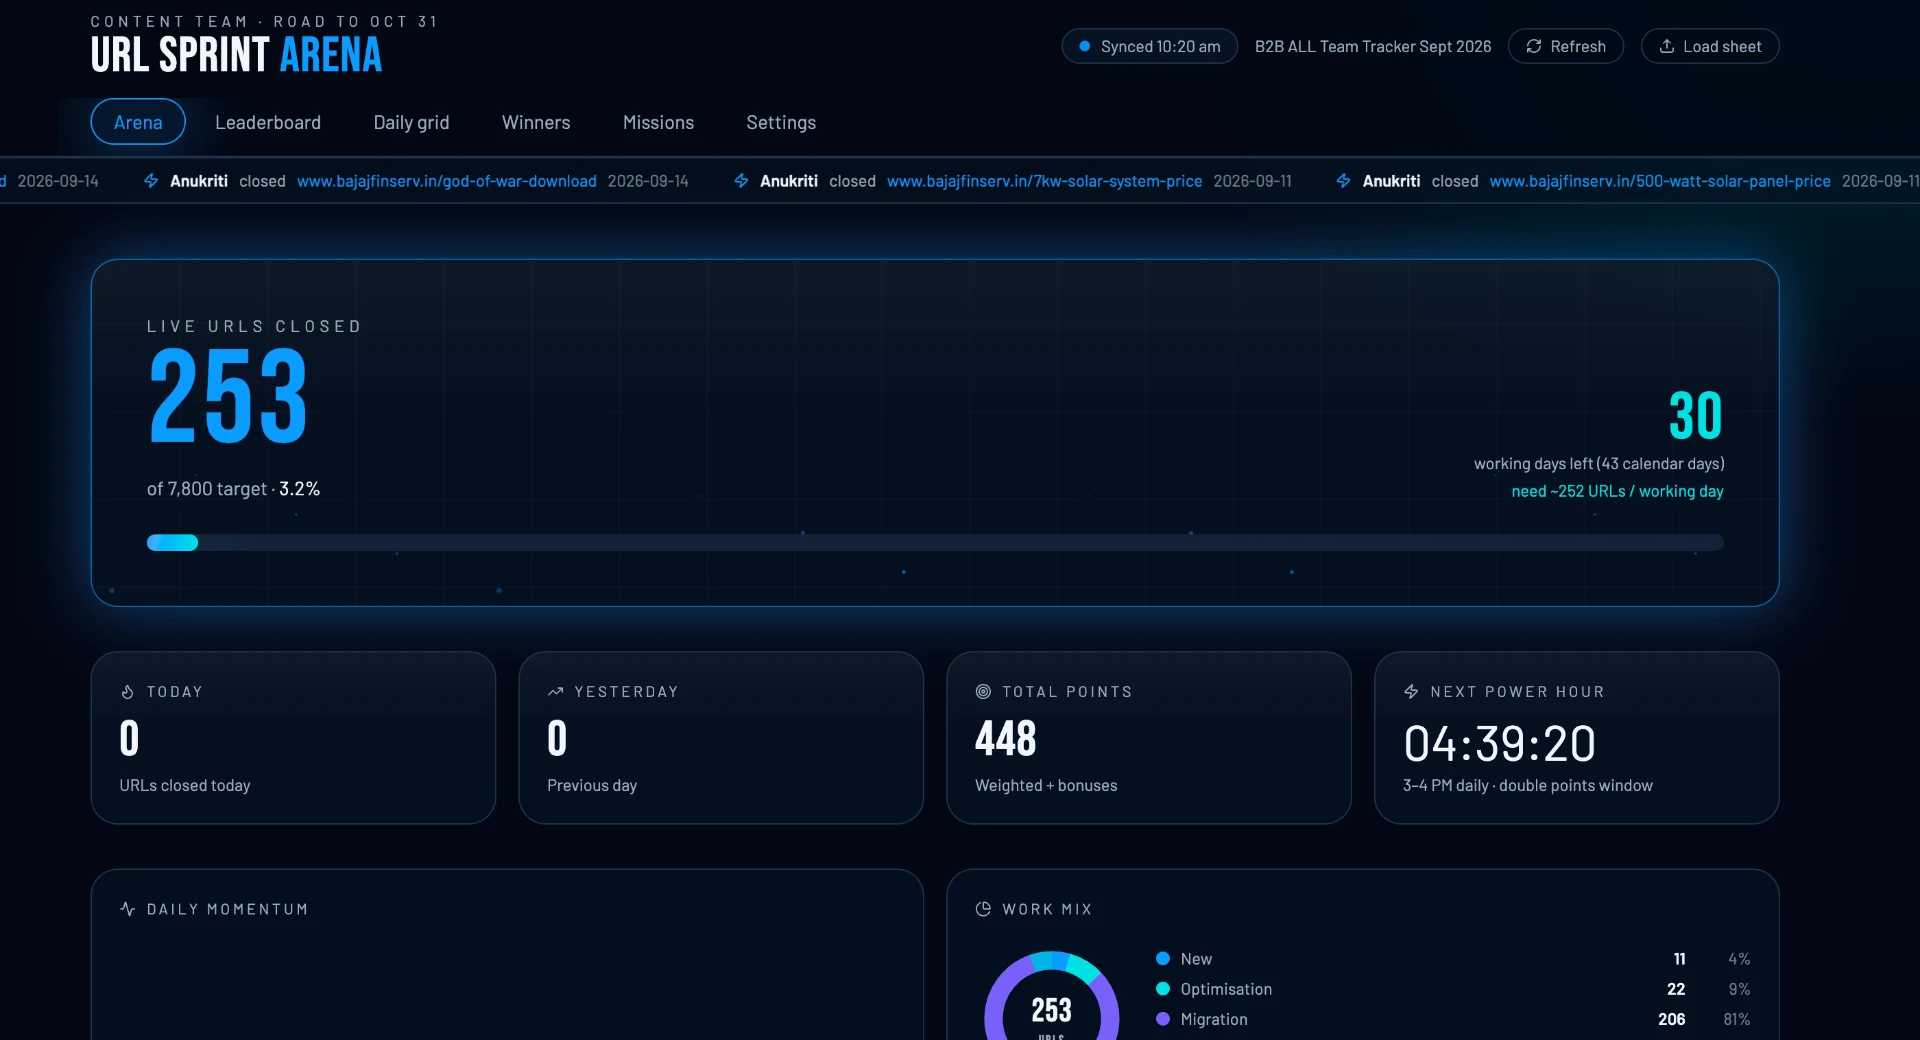1920x1040 pixels.
Task: Click the Refresh button
Action: (x=1566, y=47)
